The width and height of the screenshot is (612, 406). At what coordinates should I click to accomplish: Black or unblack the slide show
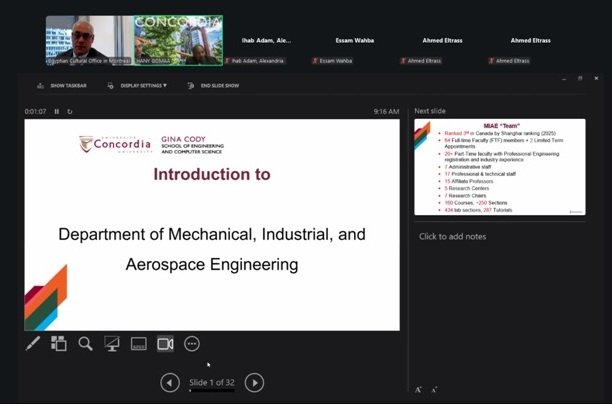coord(112,344)
